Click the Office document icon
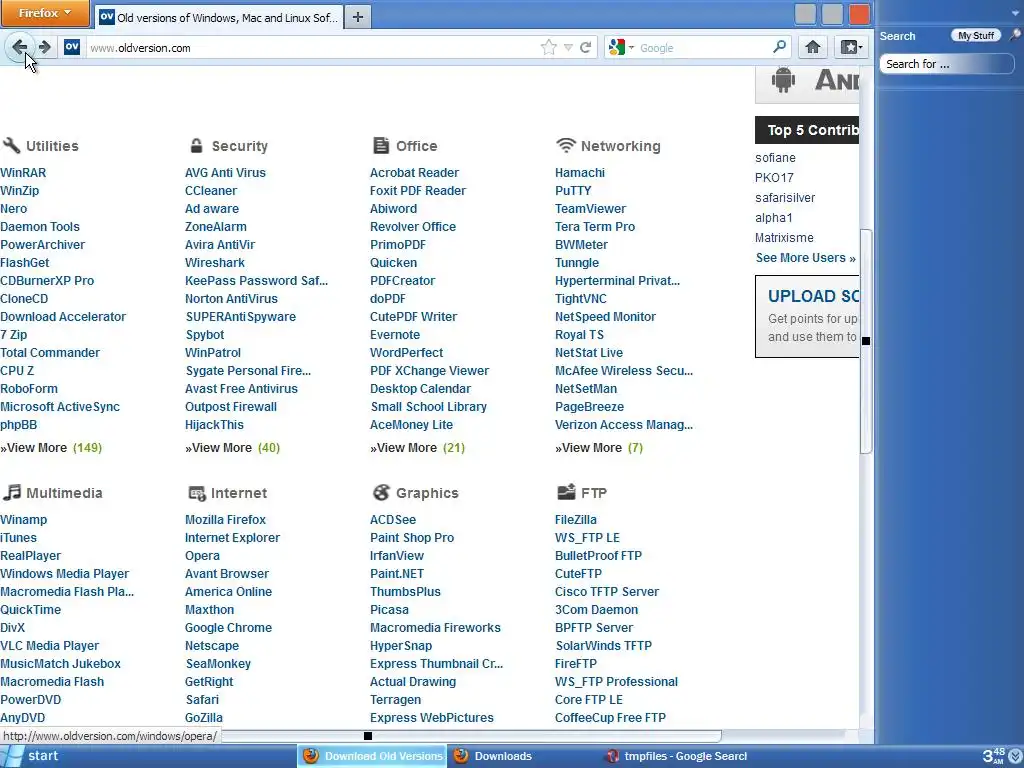The image size is (1024, 768). (381, 145)
